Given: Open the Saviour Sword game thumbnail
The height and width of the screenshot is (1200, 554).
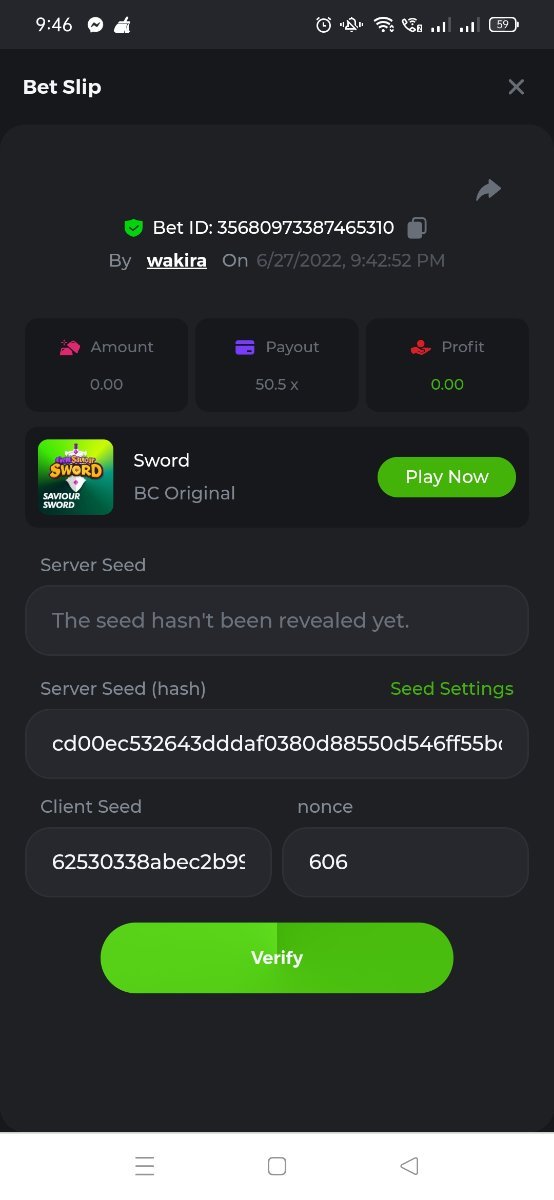Looking at the screenshot, I should [x=76, y=477].
